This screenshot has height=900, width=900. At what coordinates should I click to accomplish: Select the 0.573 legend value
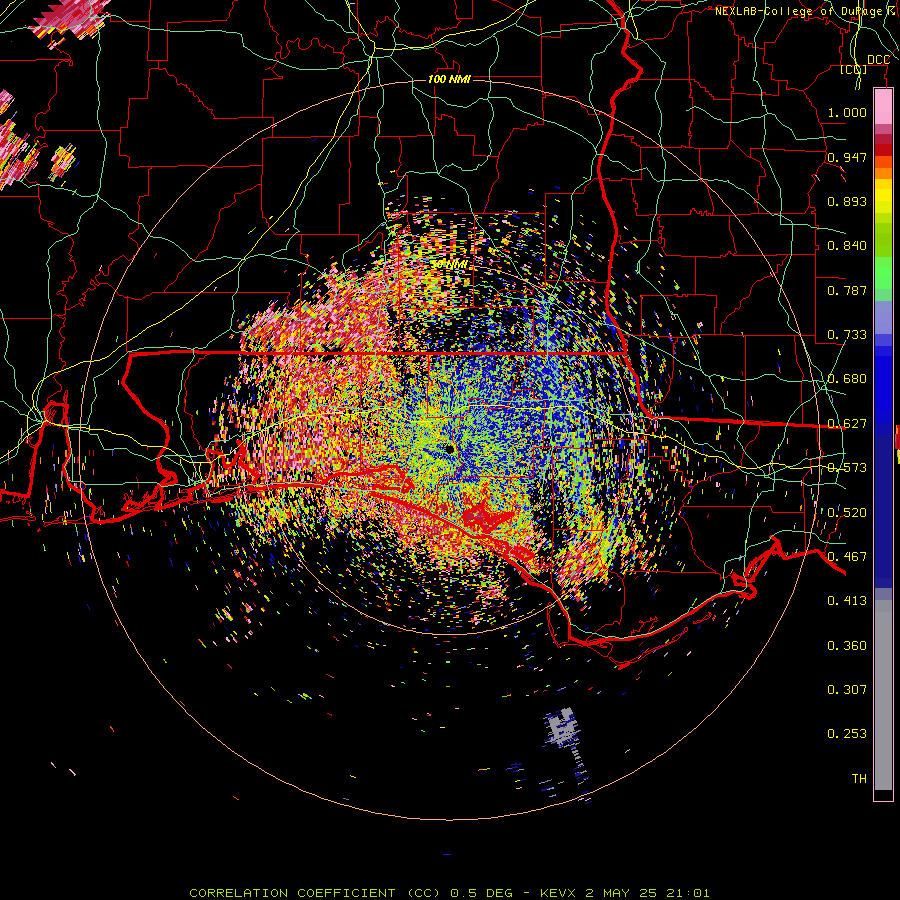(x=847, y=468)
